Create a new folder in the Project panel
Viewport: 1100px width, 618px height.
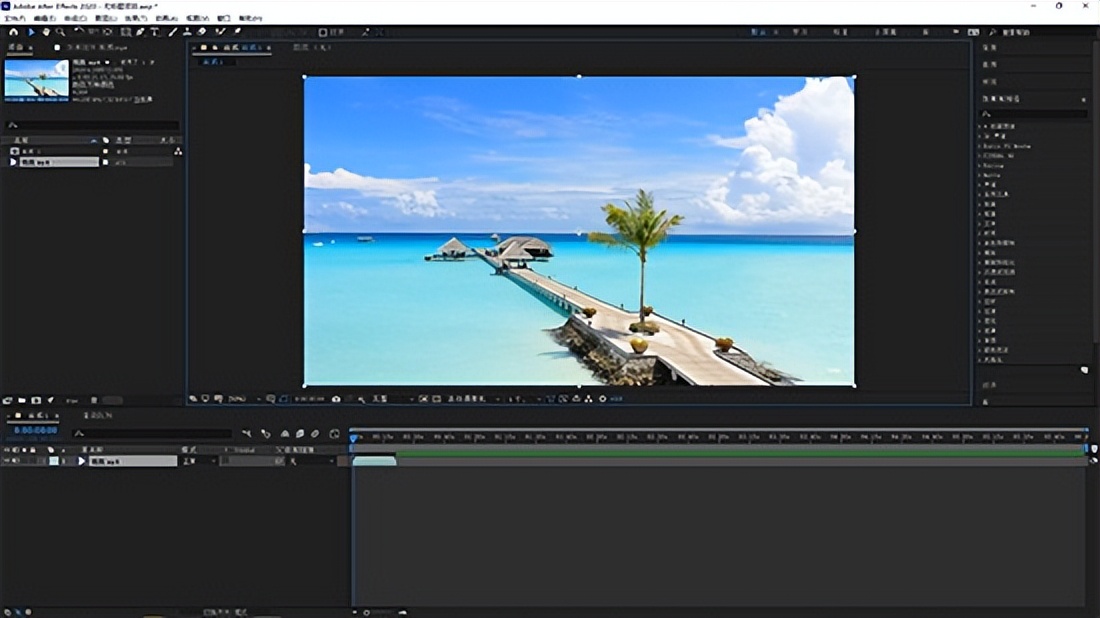tap(22, 401)
